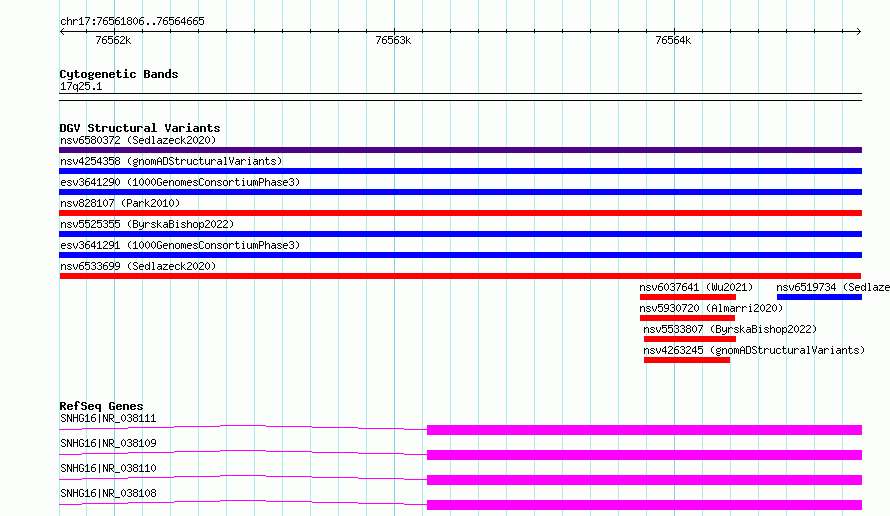The image size is (890, 516).
Task: Open the esv3641291 (1000GenomesConsortiumPhase3) label
Action: tap(180, 245)
